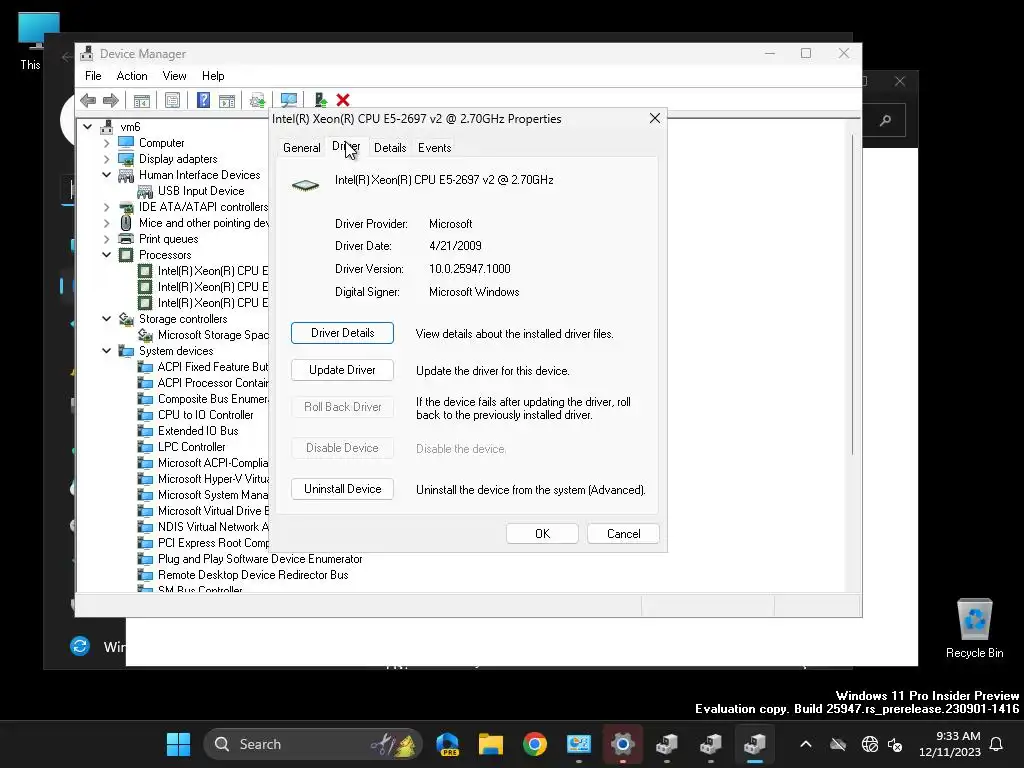Screen dimensions: 1024x768
Task: Open Microsoft Edge PRE in taskbar
Action: 447,744
